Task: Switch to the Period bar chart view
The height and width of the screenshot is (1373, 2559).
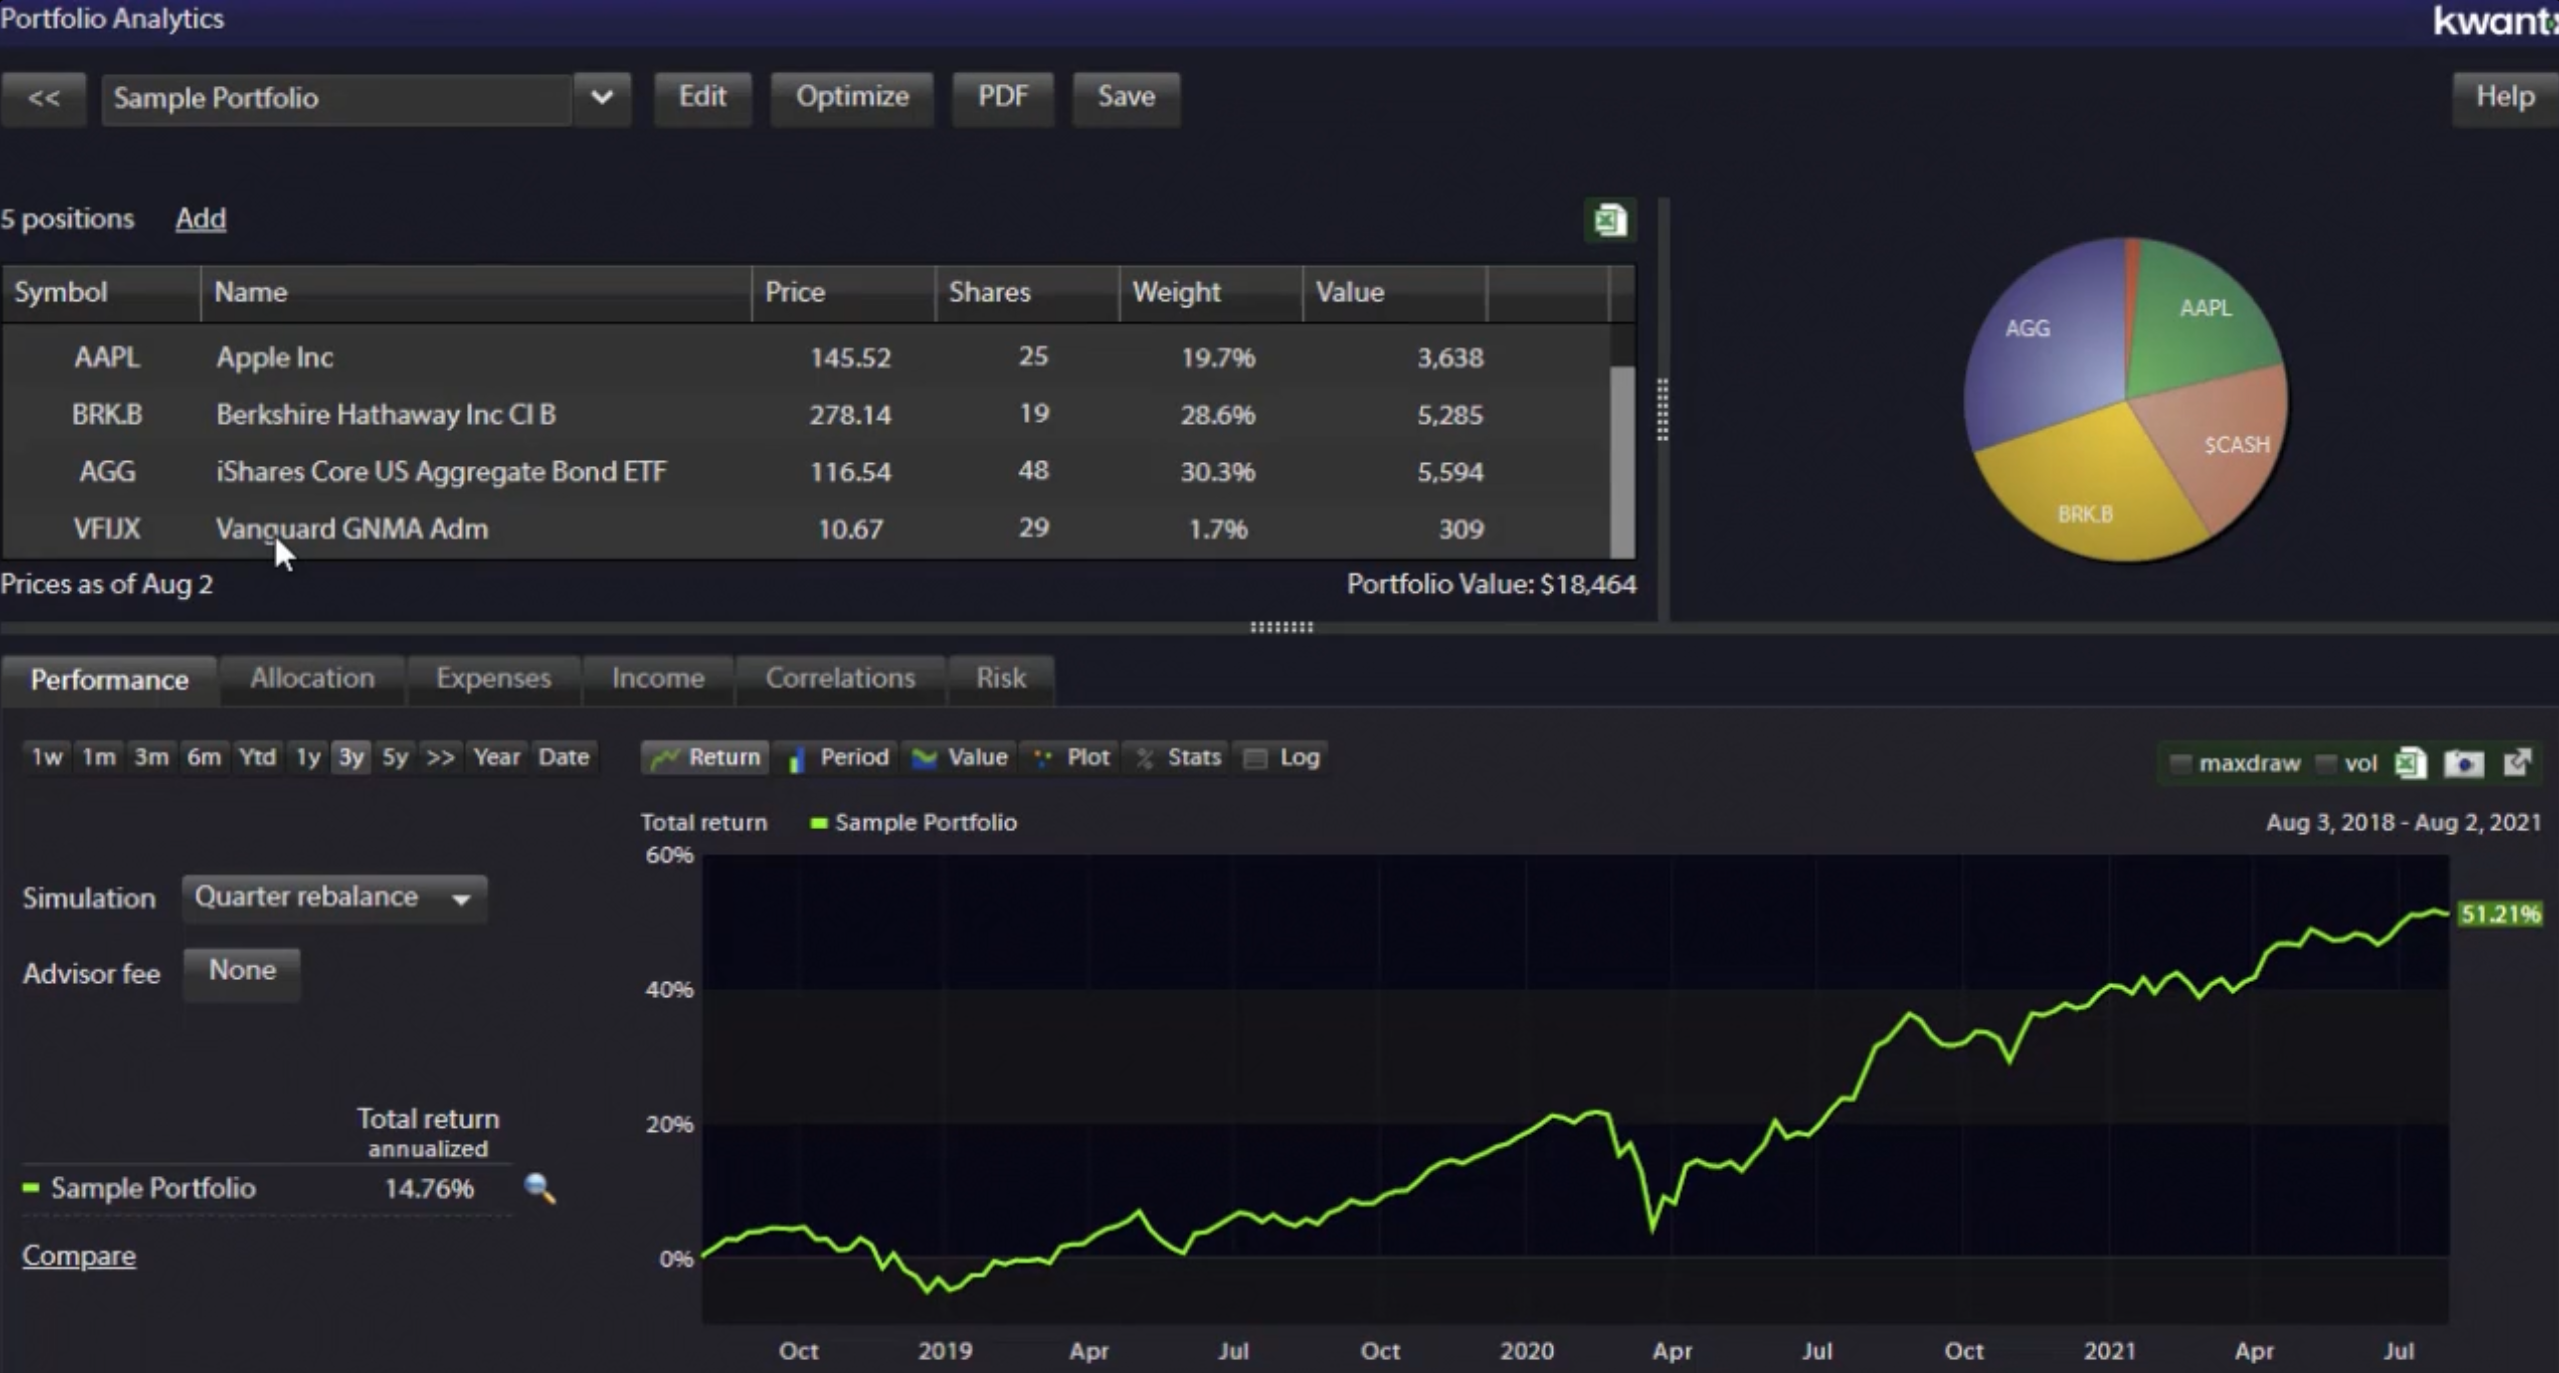Action: (836, 757)
